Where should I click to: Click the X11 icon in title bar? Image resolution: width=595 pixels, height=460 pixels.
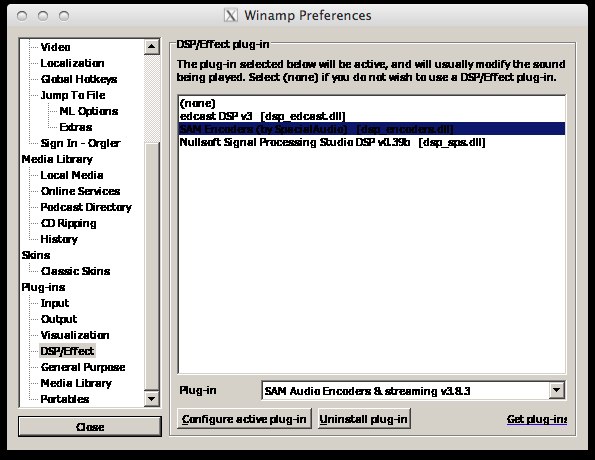point(231,16)
